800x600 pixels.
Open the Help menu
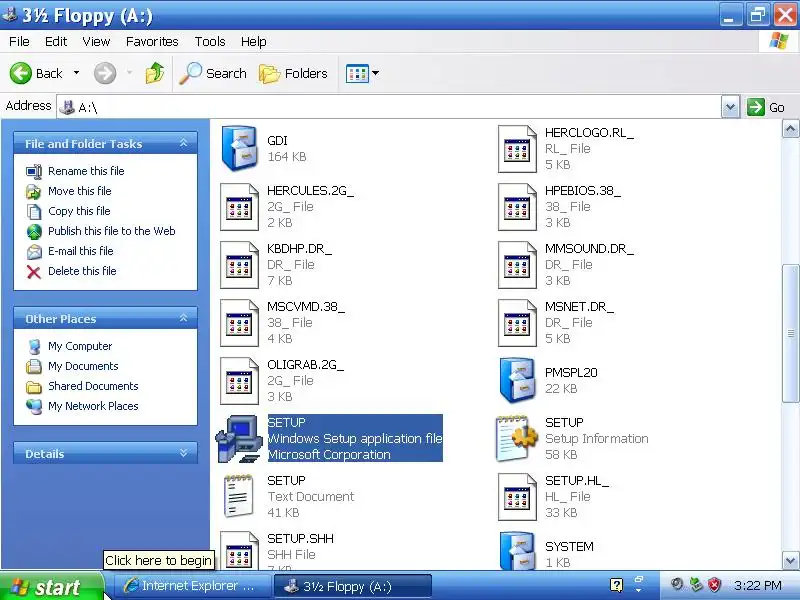pyautogui.click(x=254, y=41)
